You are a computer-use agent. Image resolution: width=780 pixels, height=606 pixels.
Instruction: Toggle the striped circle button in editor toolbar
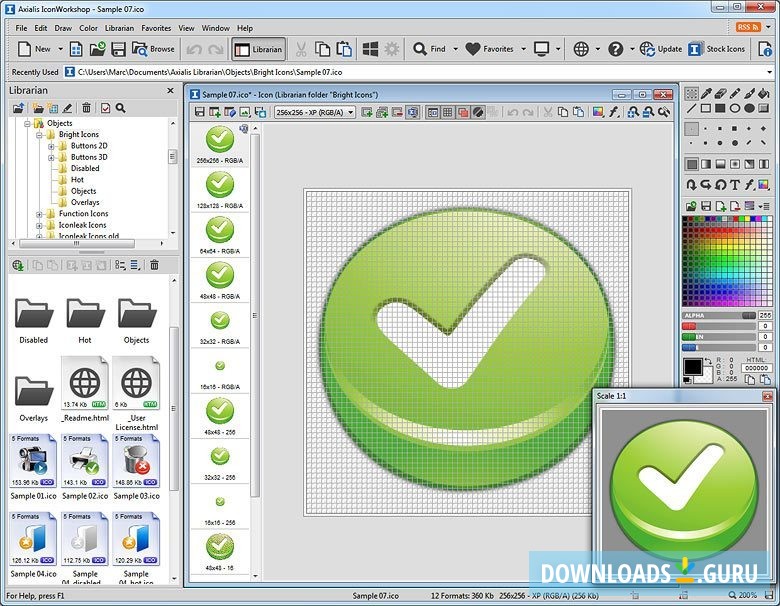tap(478, 112)
